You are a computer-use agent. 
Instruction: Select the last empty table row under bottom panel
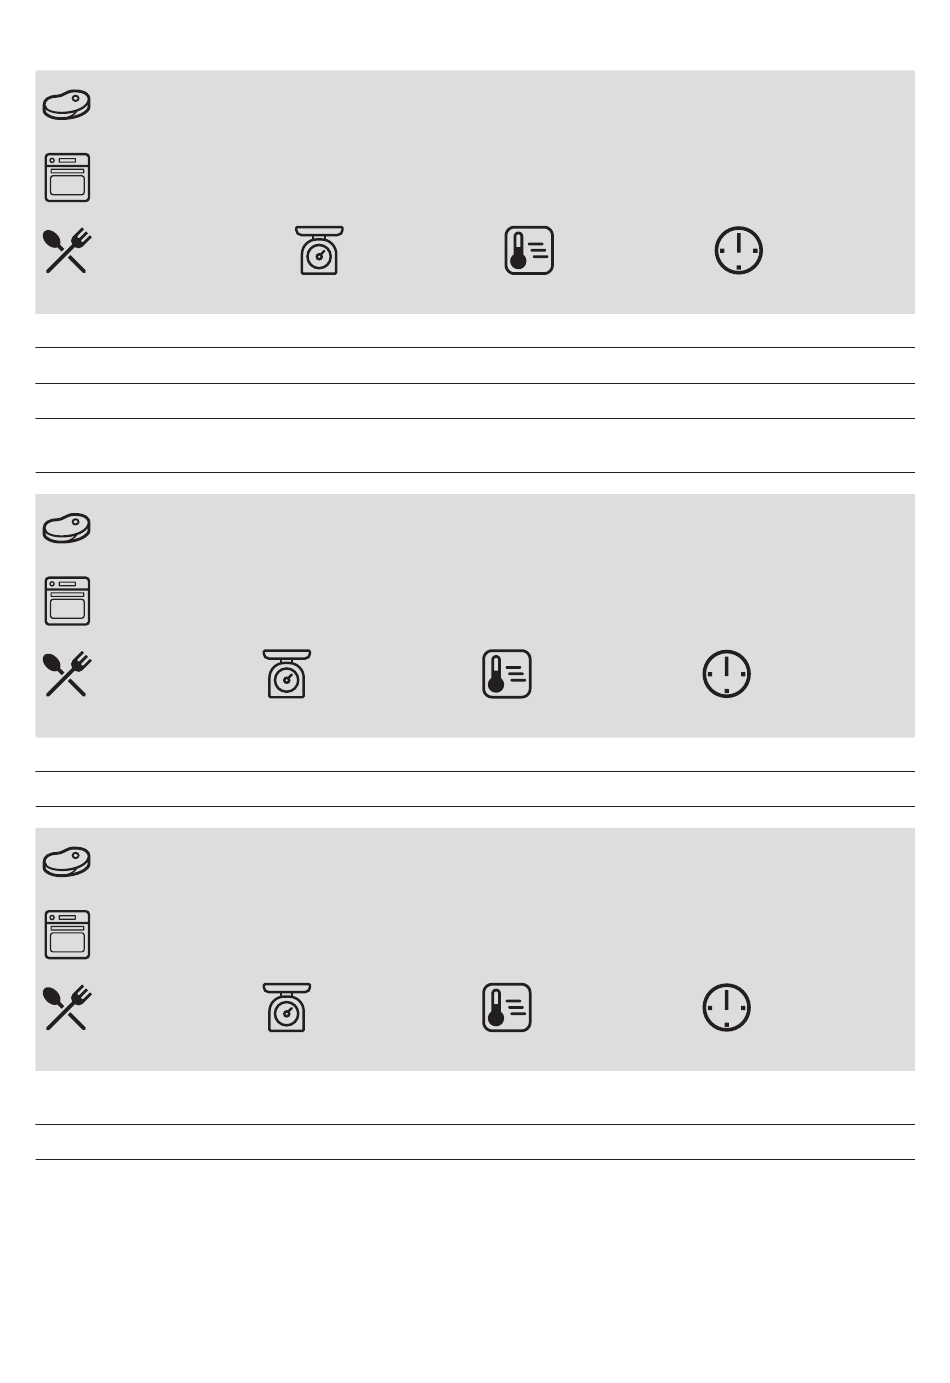coord(475,1142)
